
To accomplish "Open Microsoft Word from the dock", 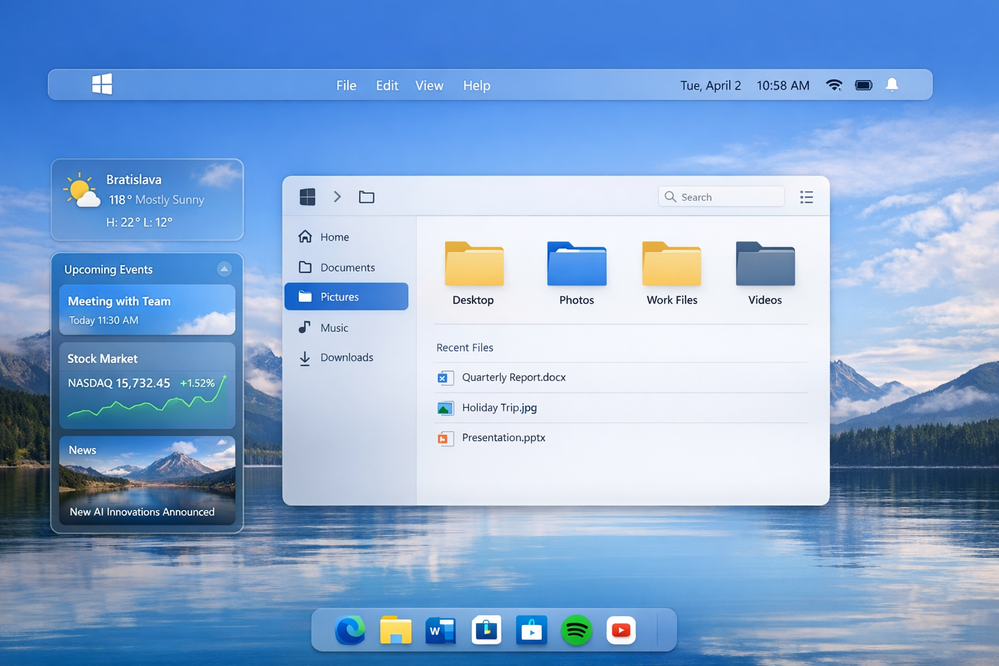I will [x=440, y=630].
